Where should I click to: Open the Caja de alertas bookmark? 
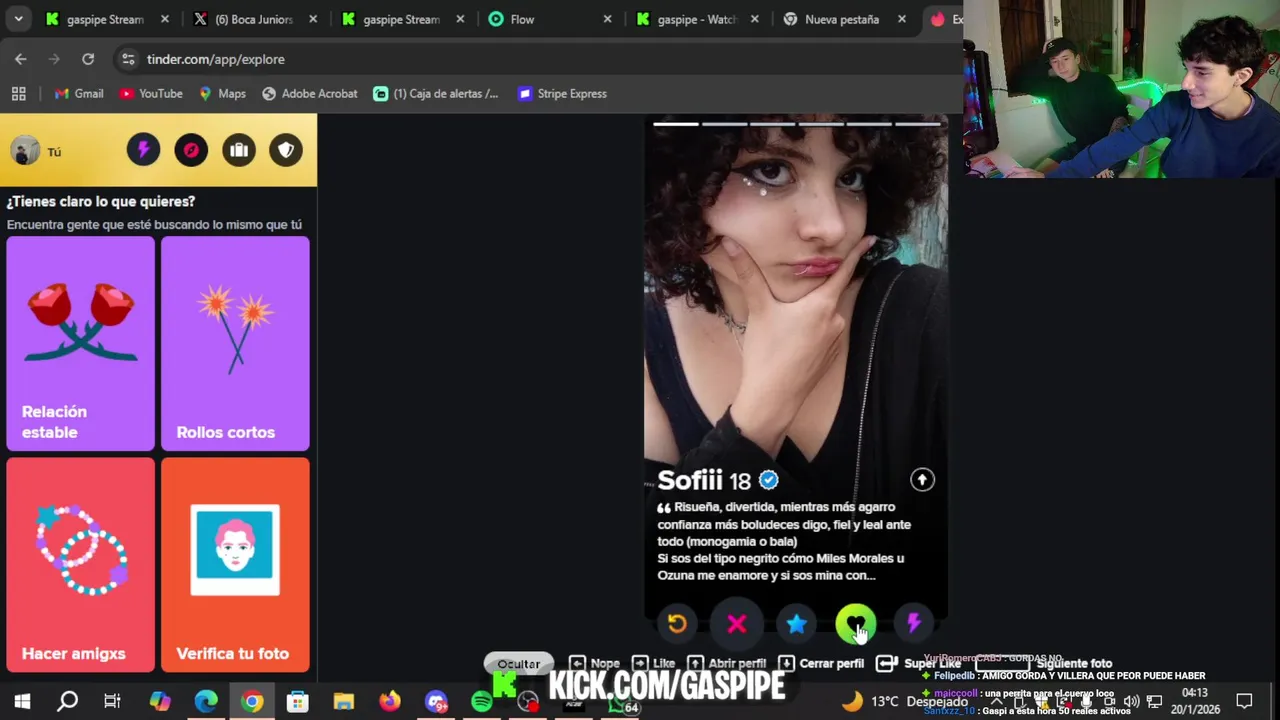click(x=435, y=93)
